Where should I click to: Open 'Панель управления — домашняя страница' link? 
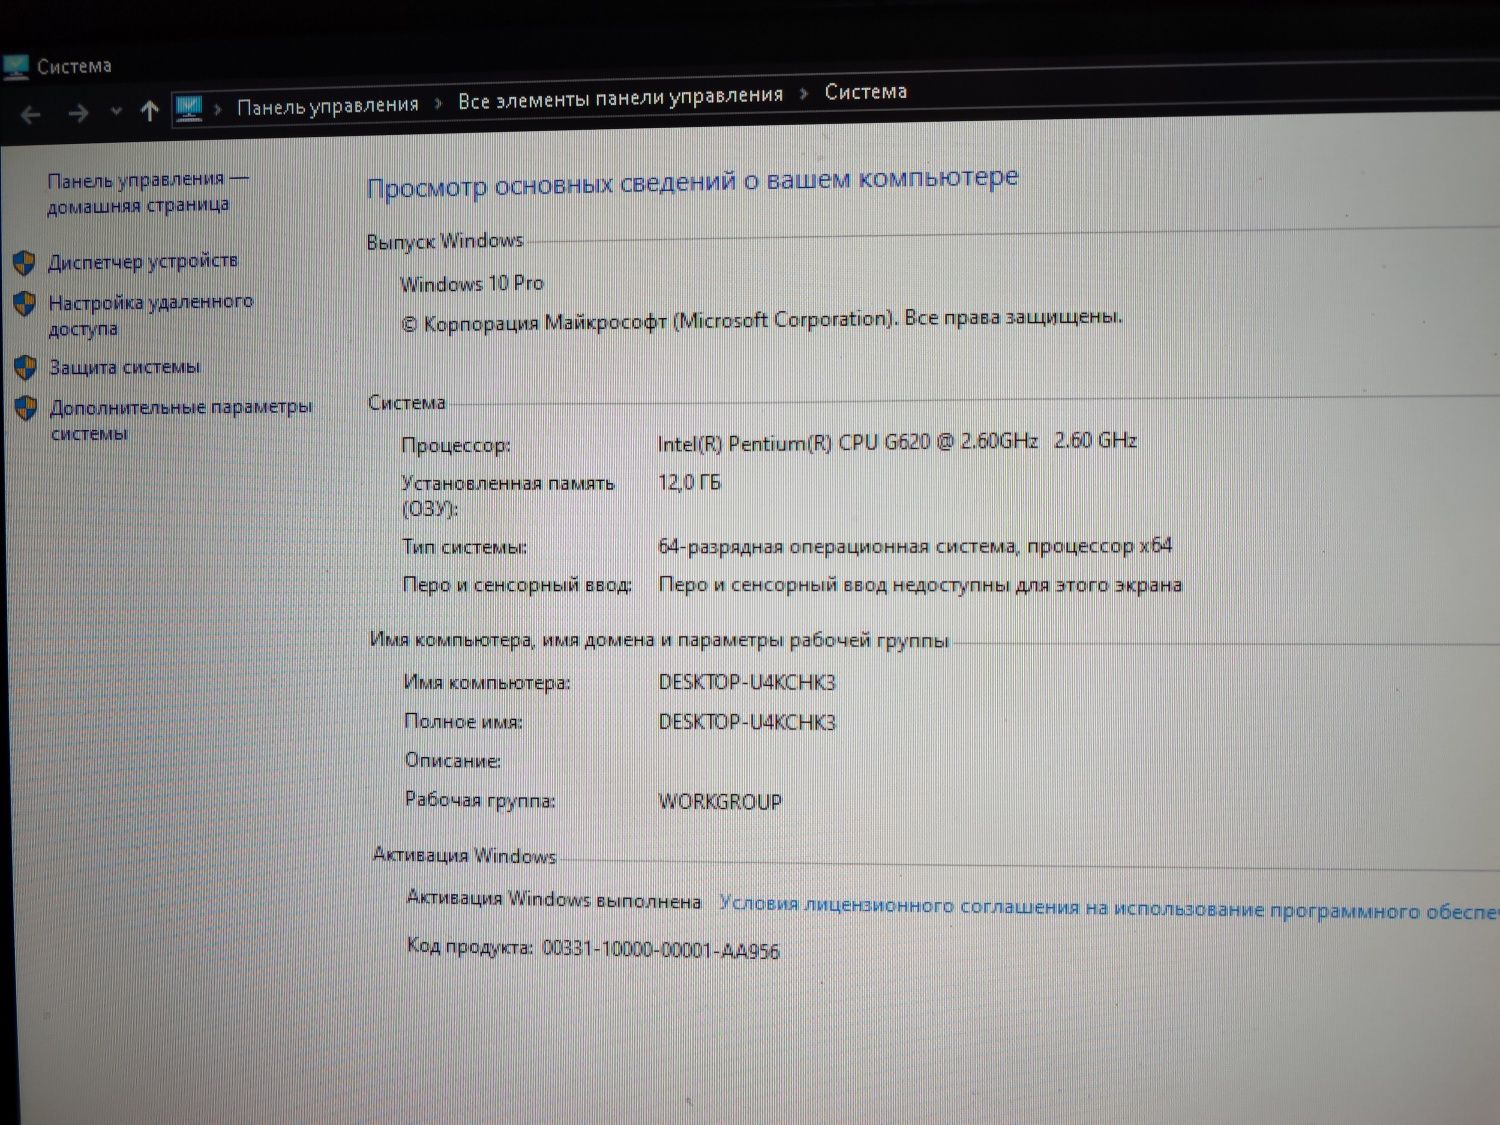[147, 192]
